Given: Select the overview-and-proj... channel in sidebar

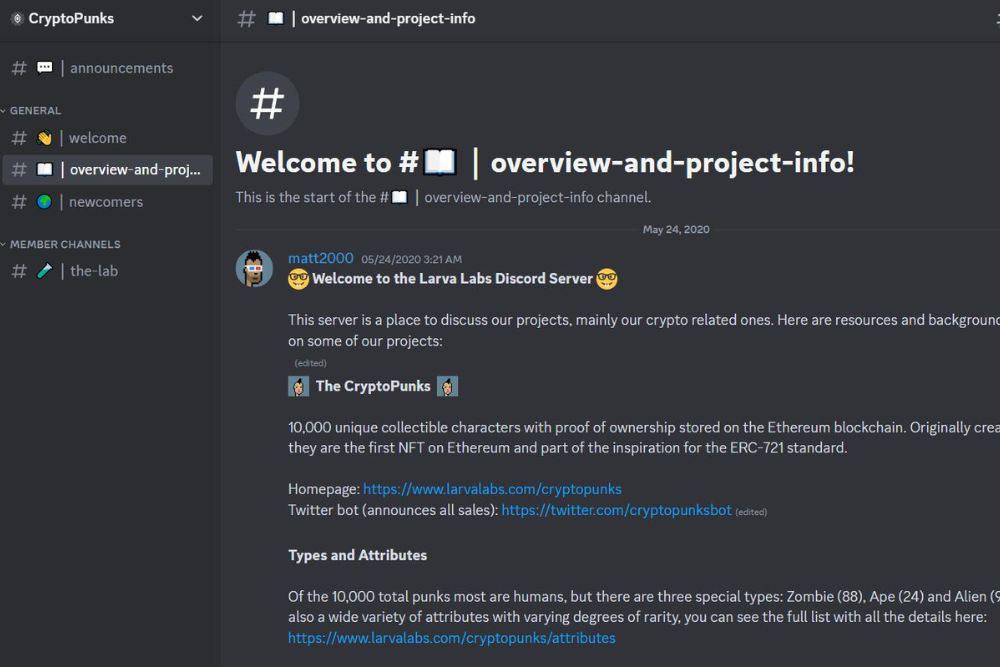Looking at the screenshot, I should pos(107,170).
